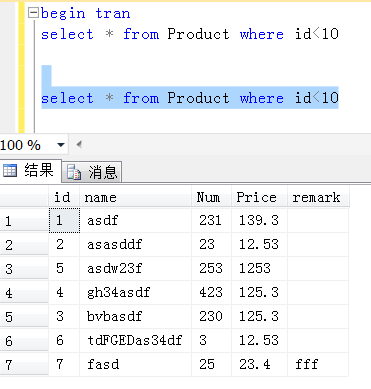The width and height of the screenshot is (371, 389).
Task: Select row header 6 in results grid
Action: 24,341
